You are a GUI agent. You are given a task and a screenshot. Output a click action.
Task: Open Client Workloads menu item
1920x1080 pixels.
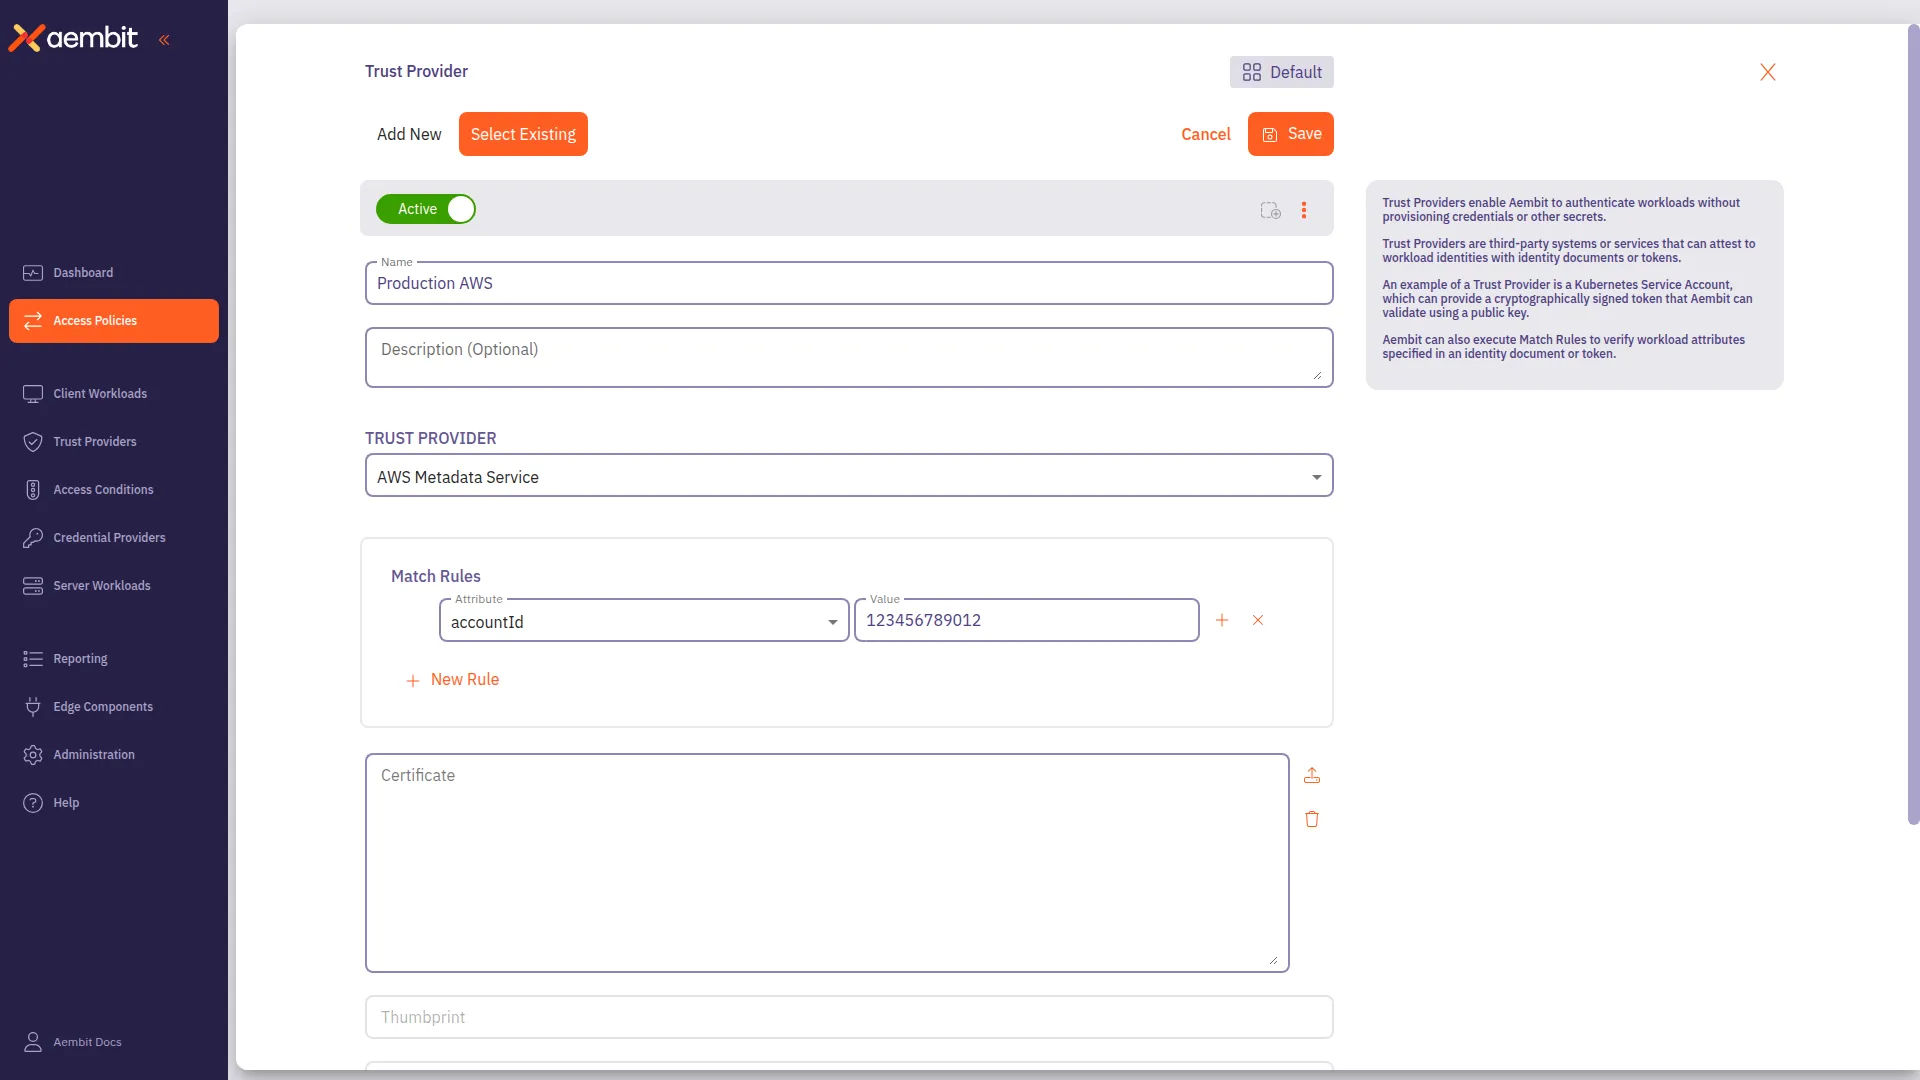(x=114, y=394)
